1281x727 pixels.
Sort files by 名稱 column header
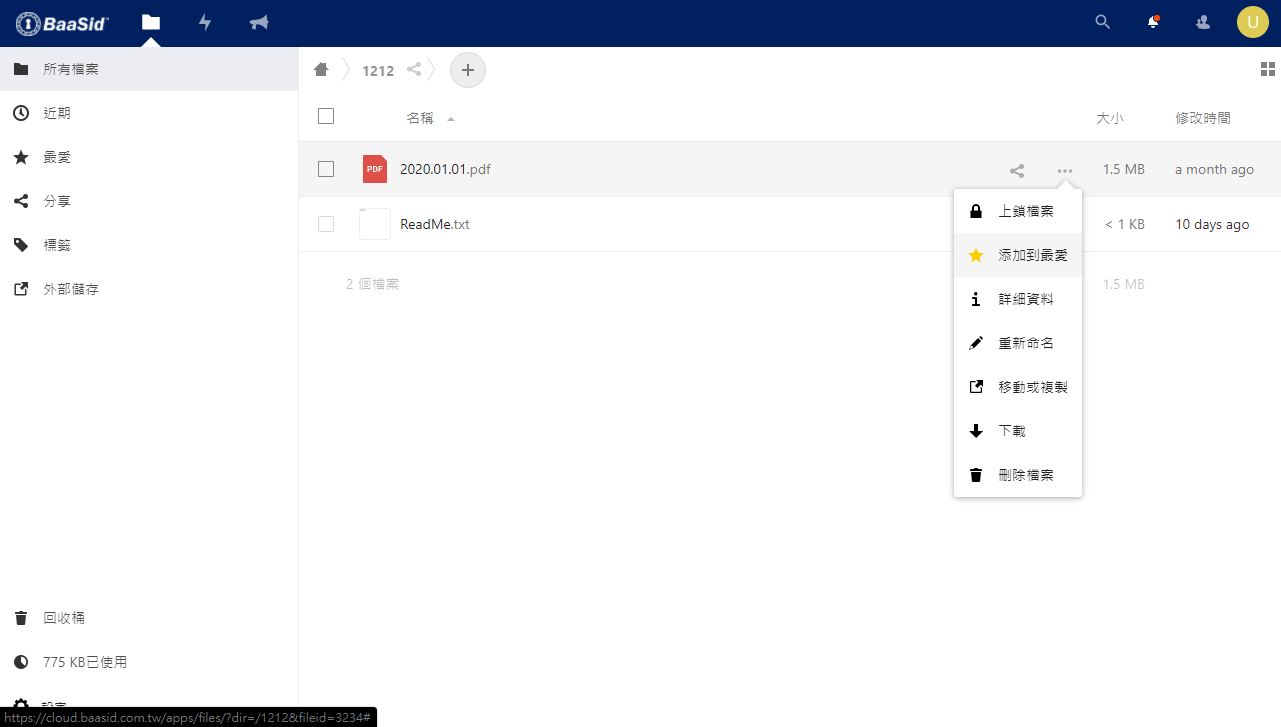tap(420, 118)
